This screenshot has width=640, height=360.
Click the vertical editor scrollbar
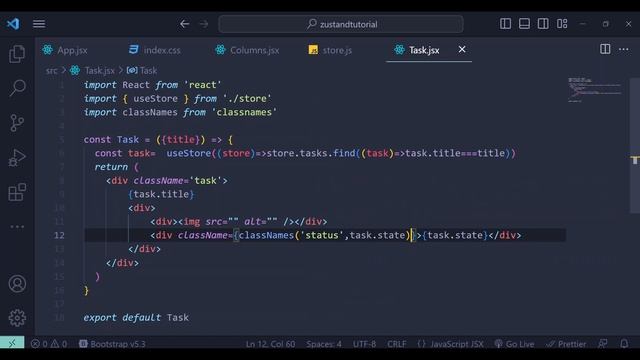pyautogui.click(x=635, y=145)
